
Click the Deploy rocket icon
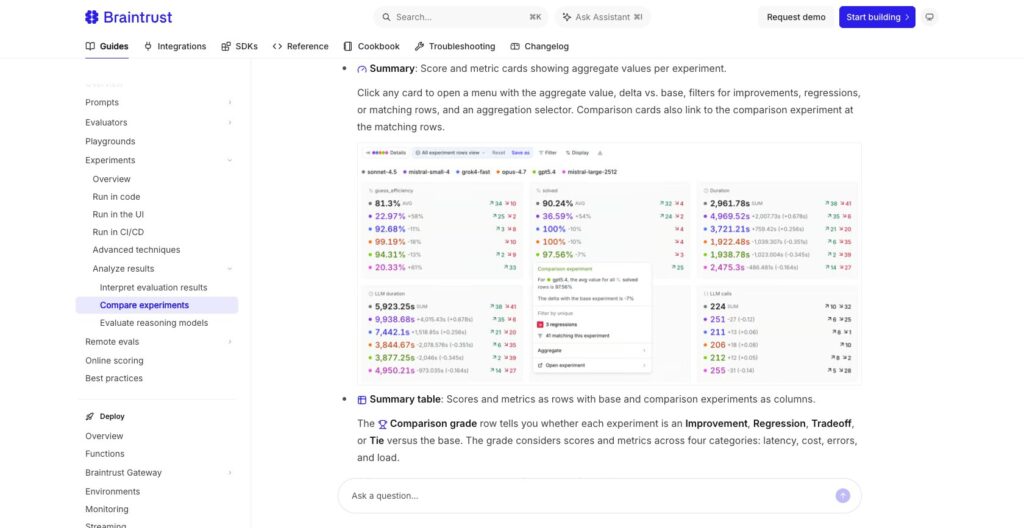(90, 416)
